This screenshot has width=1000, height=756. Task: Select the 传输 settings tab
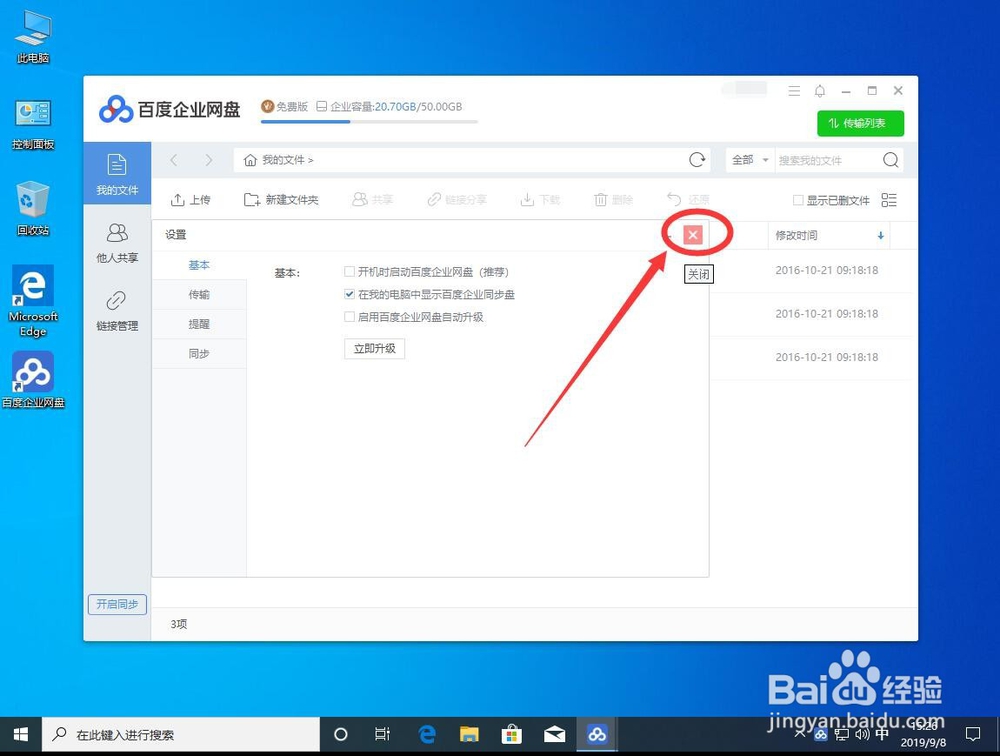click(x=199, y=294)
